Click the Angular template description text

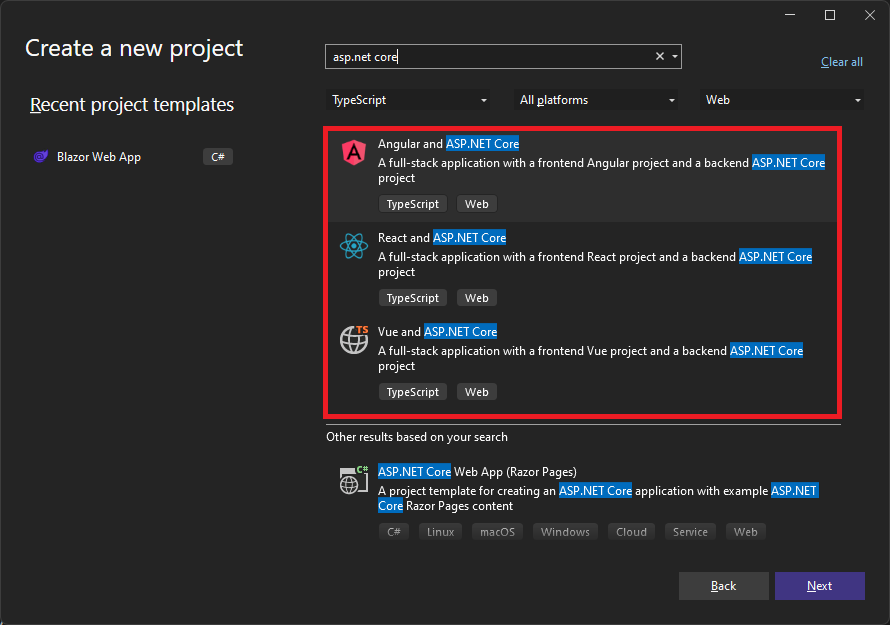click(x=602, y=170)
